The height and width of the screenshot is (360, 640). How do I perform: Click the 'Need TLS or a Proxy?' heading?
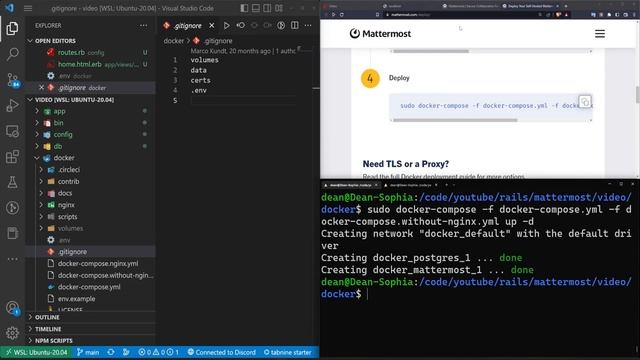(406, 164)
